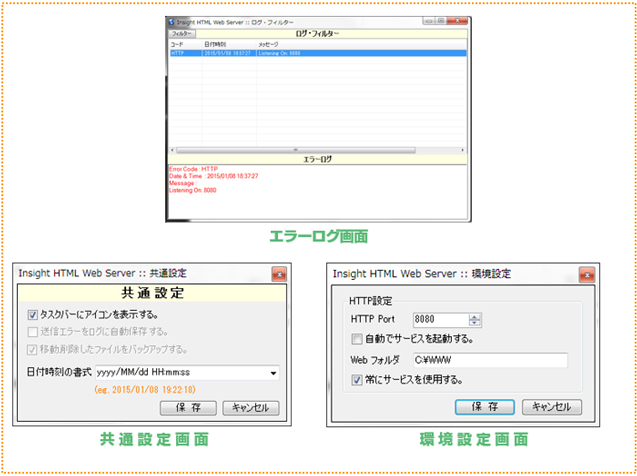Click the app icon in log window title
Viewport: 637px width, 476px height.
coord(171,22)
